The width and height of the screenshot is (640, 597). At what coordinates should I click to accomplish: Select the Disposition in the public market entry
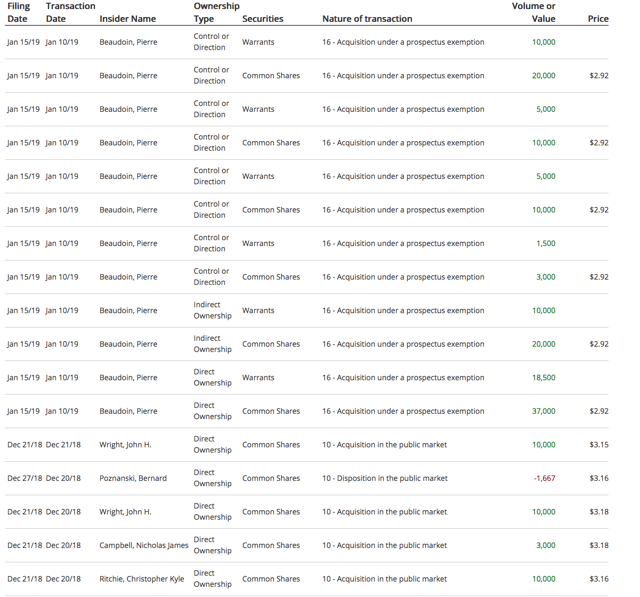tap(384, 478)
